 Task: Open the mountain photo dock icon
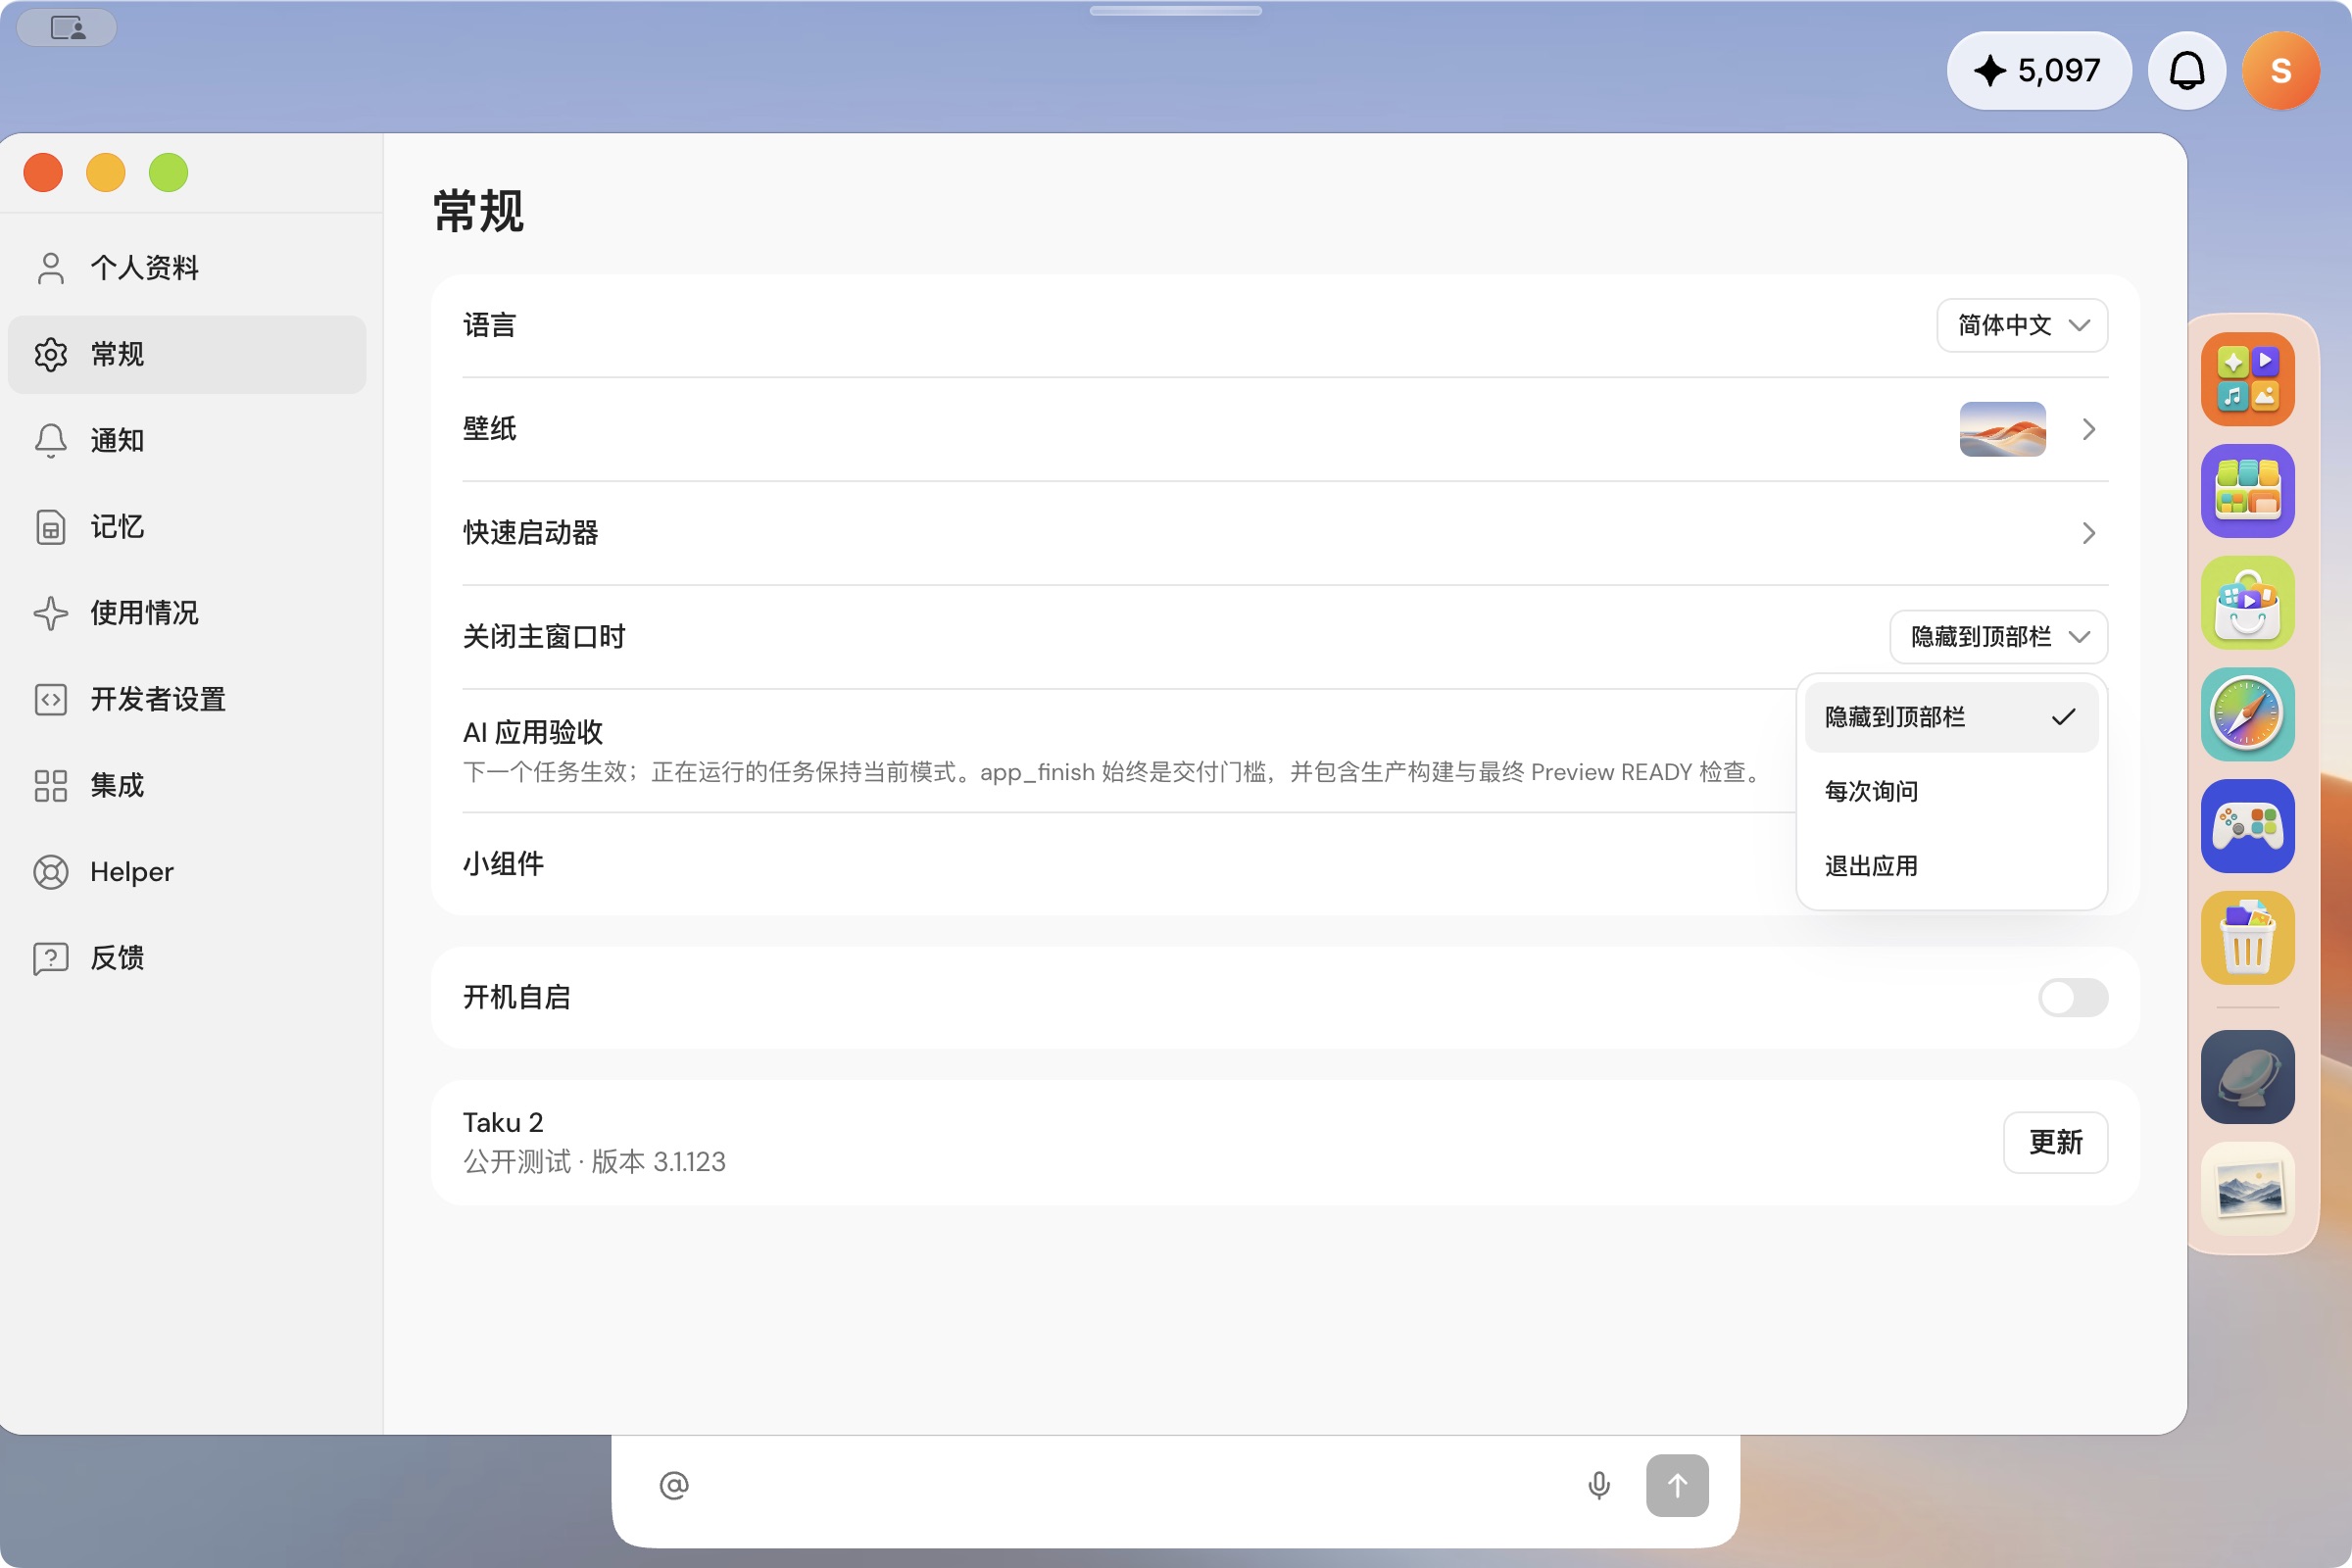[2247, 1189]
